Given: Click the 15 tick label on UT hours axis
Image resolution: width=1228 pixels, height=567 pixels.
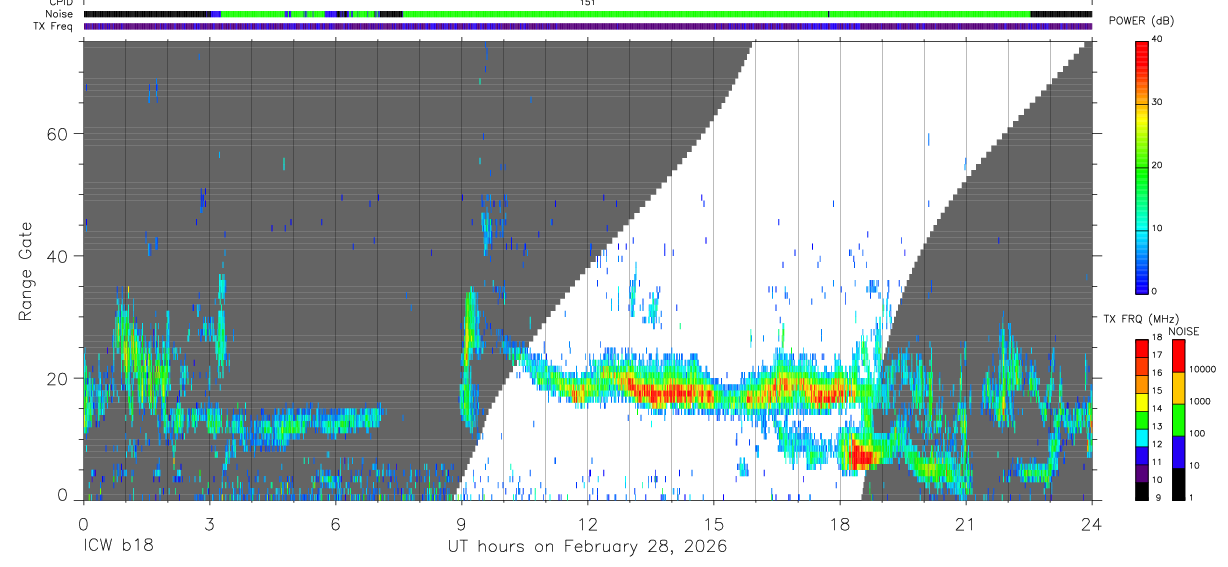Looking at the screenshot, I should [x=713, y=523].
